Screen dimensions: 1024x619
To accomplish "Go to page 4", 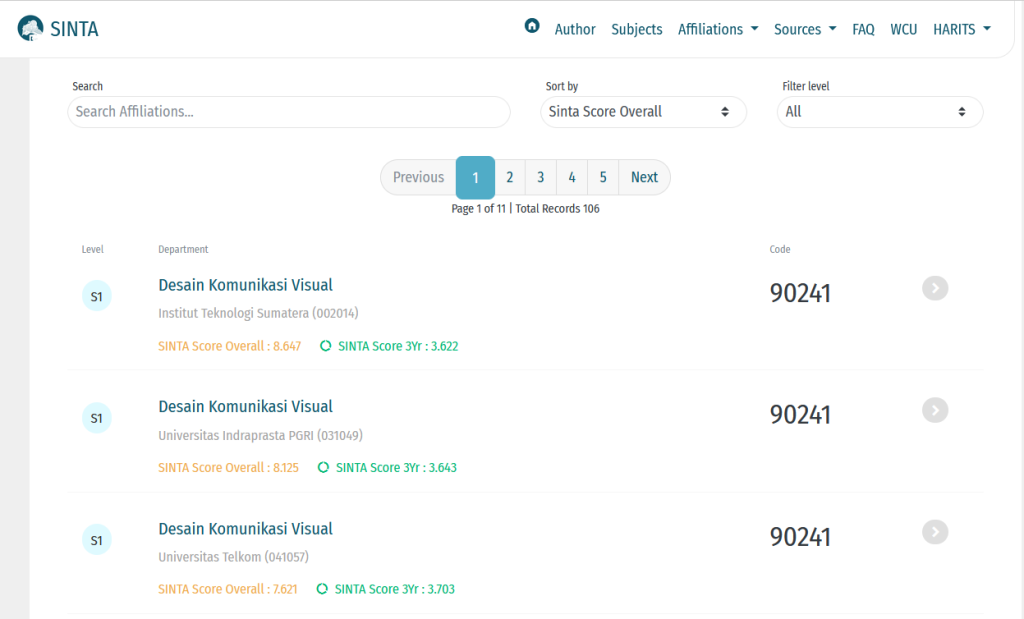I will click(572, 177).
